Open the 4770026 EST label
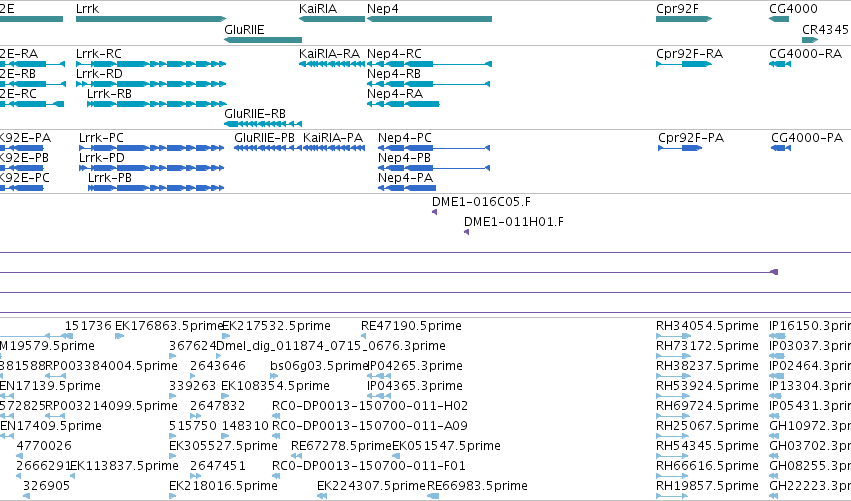The image size is (851, 501). [x=44, y=446]
